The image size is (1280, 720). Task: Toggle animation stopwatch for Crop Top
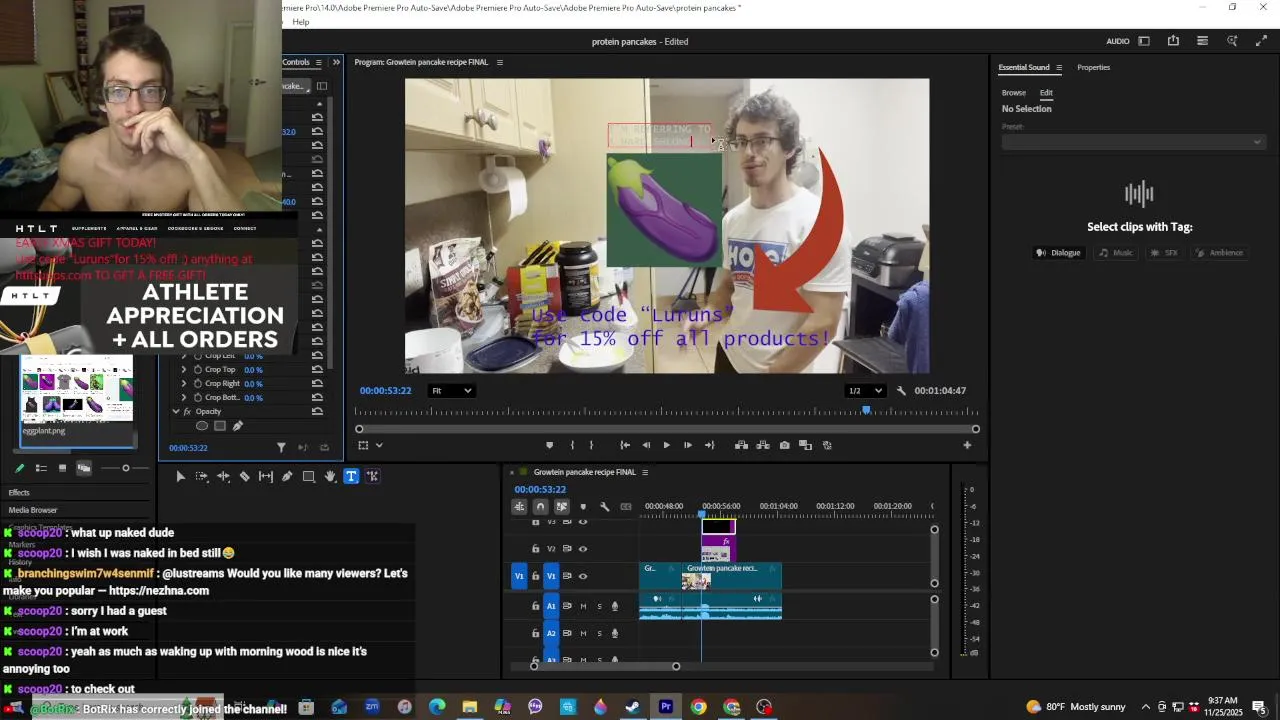point(198,370)
